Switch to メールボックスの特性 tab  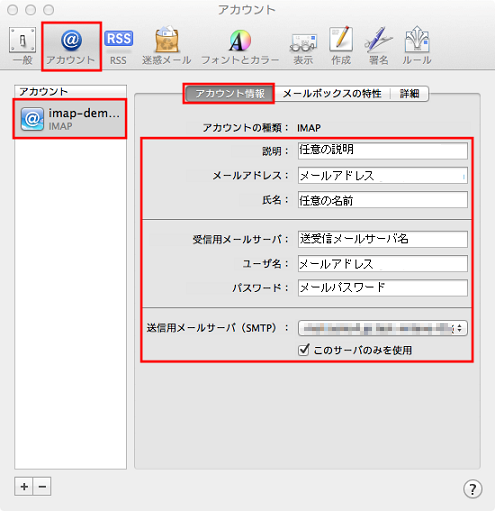[x=332, y=93]
